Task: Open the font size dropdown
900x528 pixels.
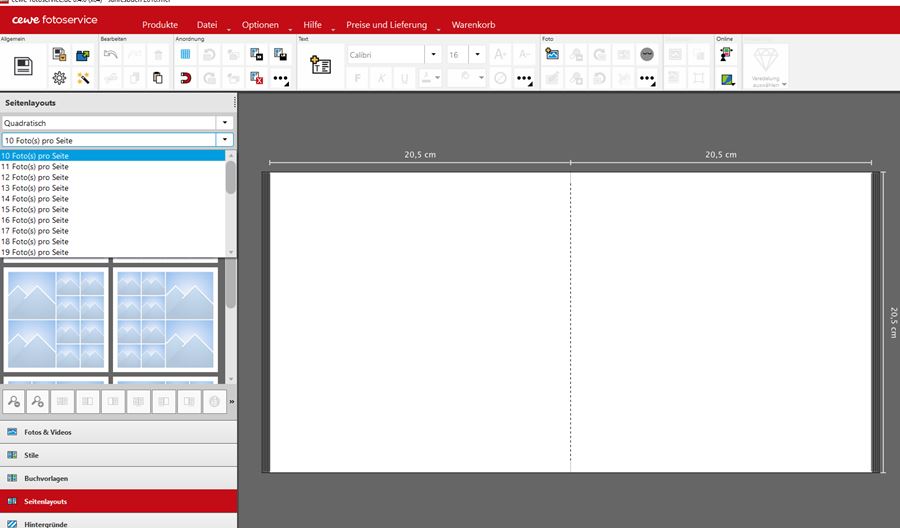Action: point(477,55)
